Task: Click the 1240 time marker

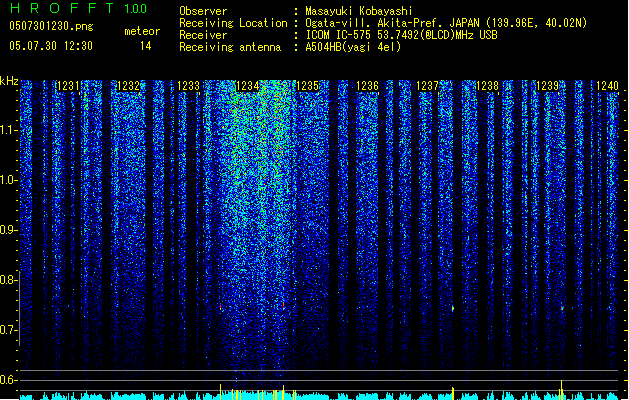Action: (607, 86)
